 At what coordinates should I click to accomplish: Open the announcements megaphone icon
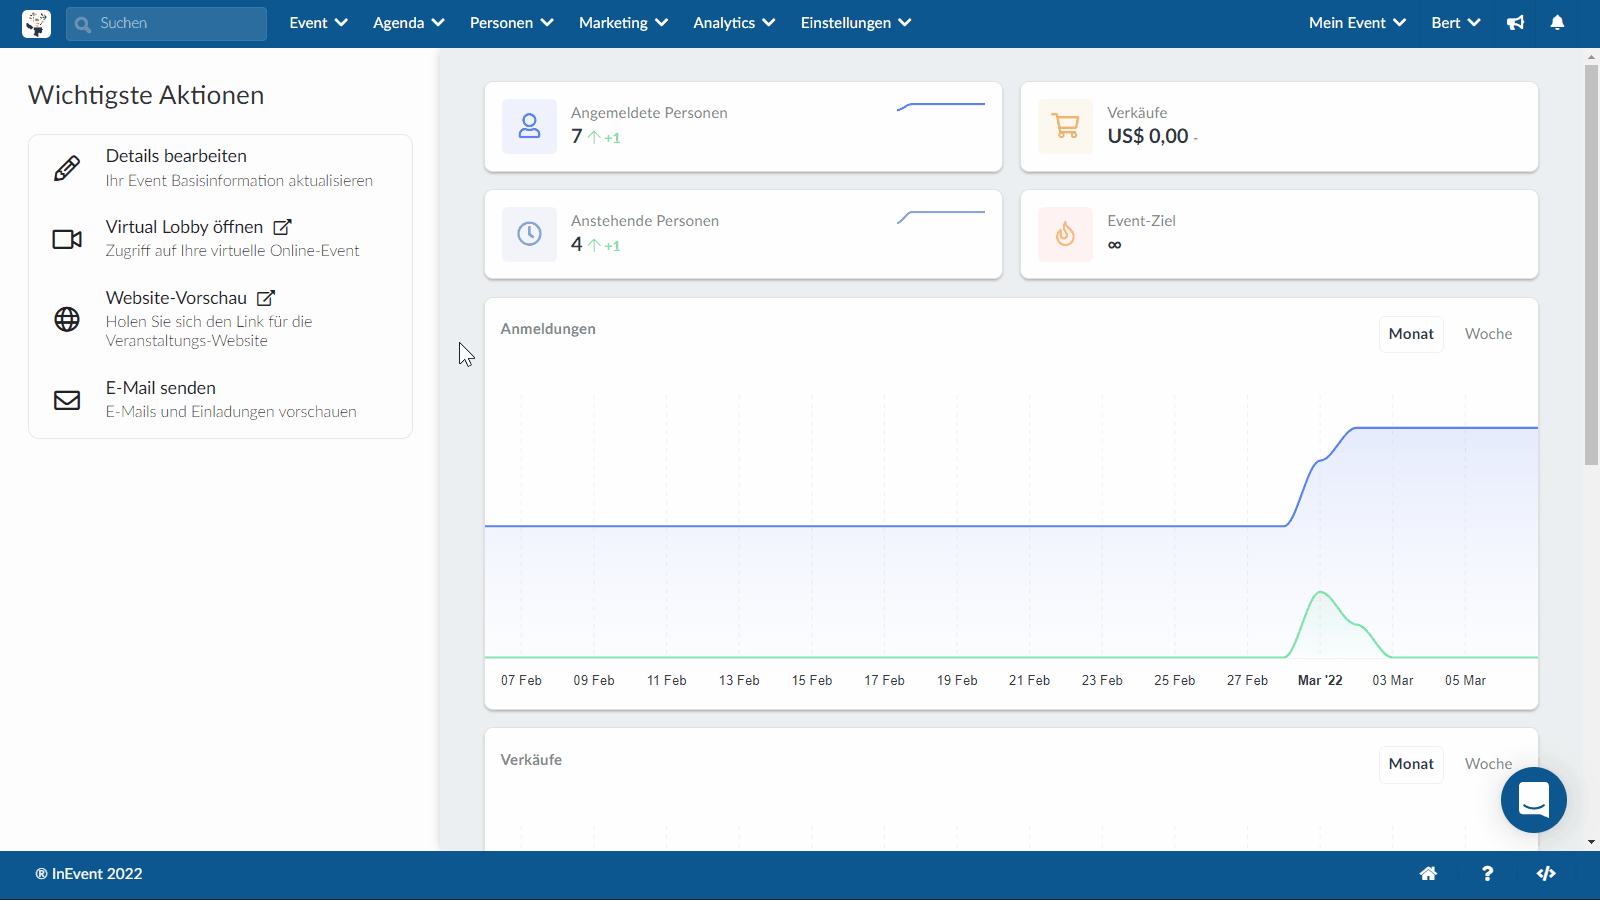coord(1516,23)
